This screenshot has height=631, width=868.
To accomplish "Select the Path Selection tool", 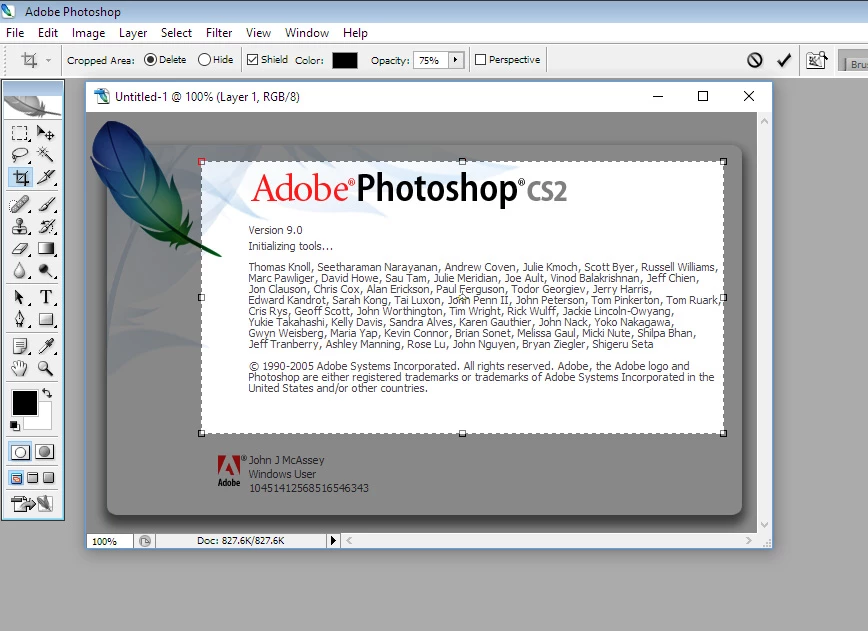I will (20, 297).
